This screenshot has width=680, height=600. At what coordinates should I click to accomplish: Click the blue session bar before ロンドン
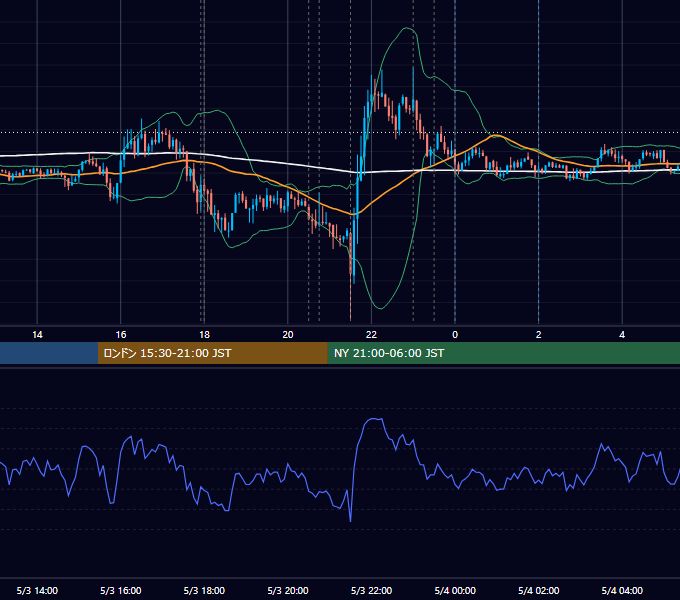pos(49,353)
